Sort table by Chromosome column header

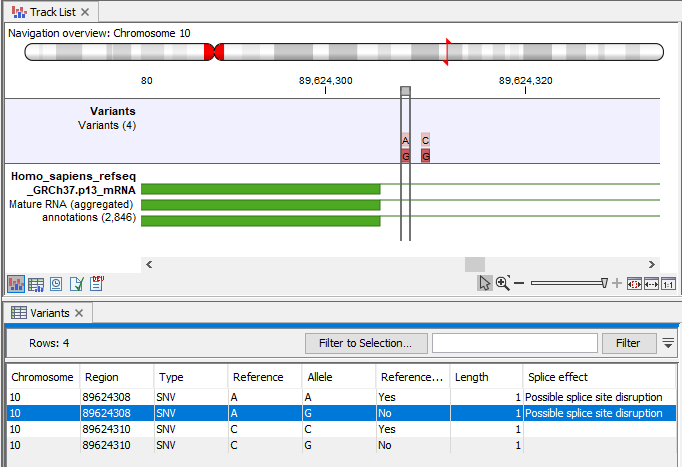tap(42, 377)
